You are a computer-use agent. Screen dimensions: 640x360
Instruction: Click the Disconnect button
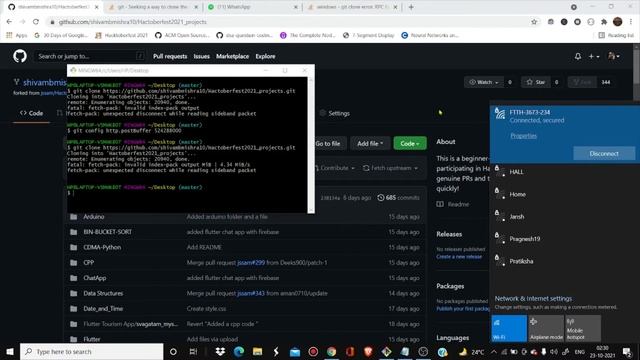pos(604,153)
